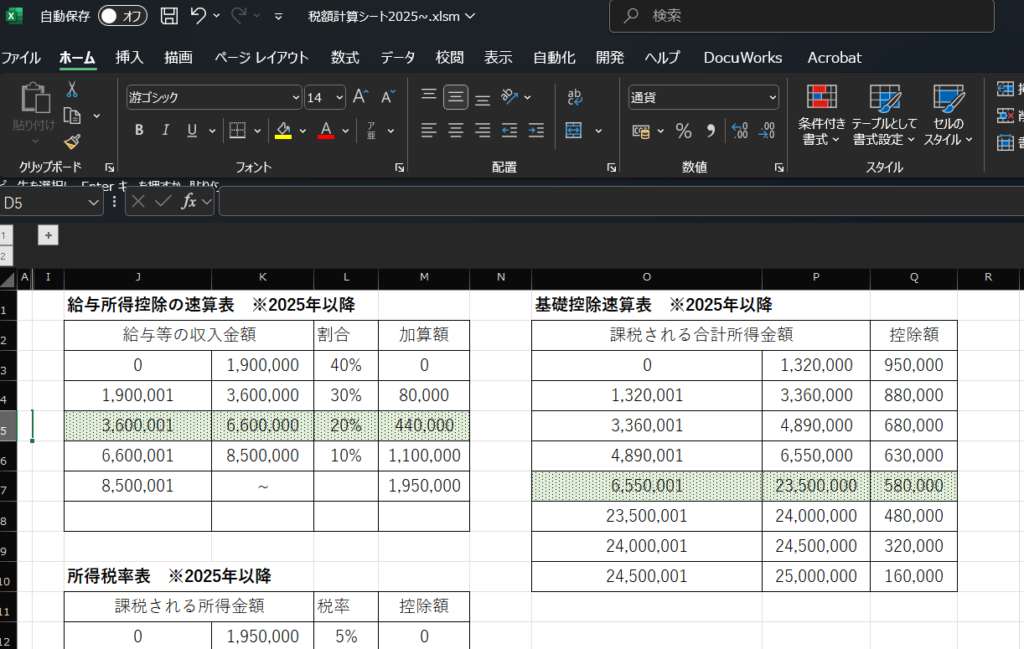Click the テーブルとして書式設定 button
1024x649 pixels.
(885, 115)
